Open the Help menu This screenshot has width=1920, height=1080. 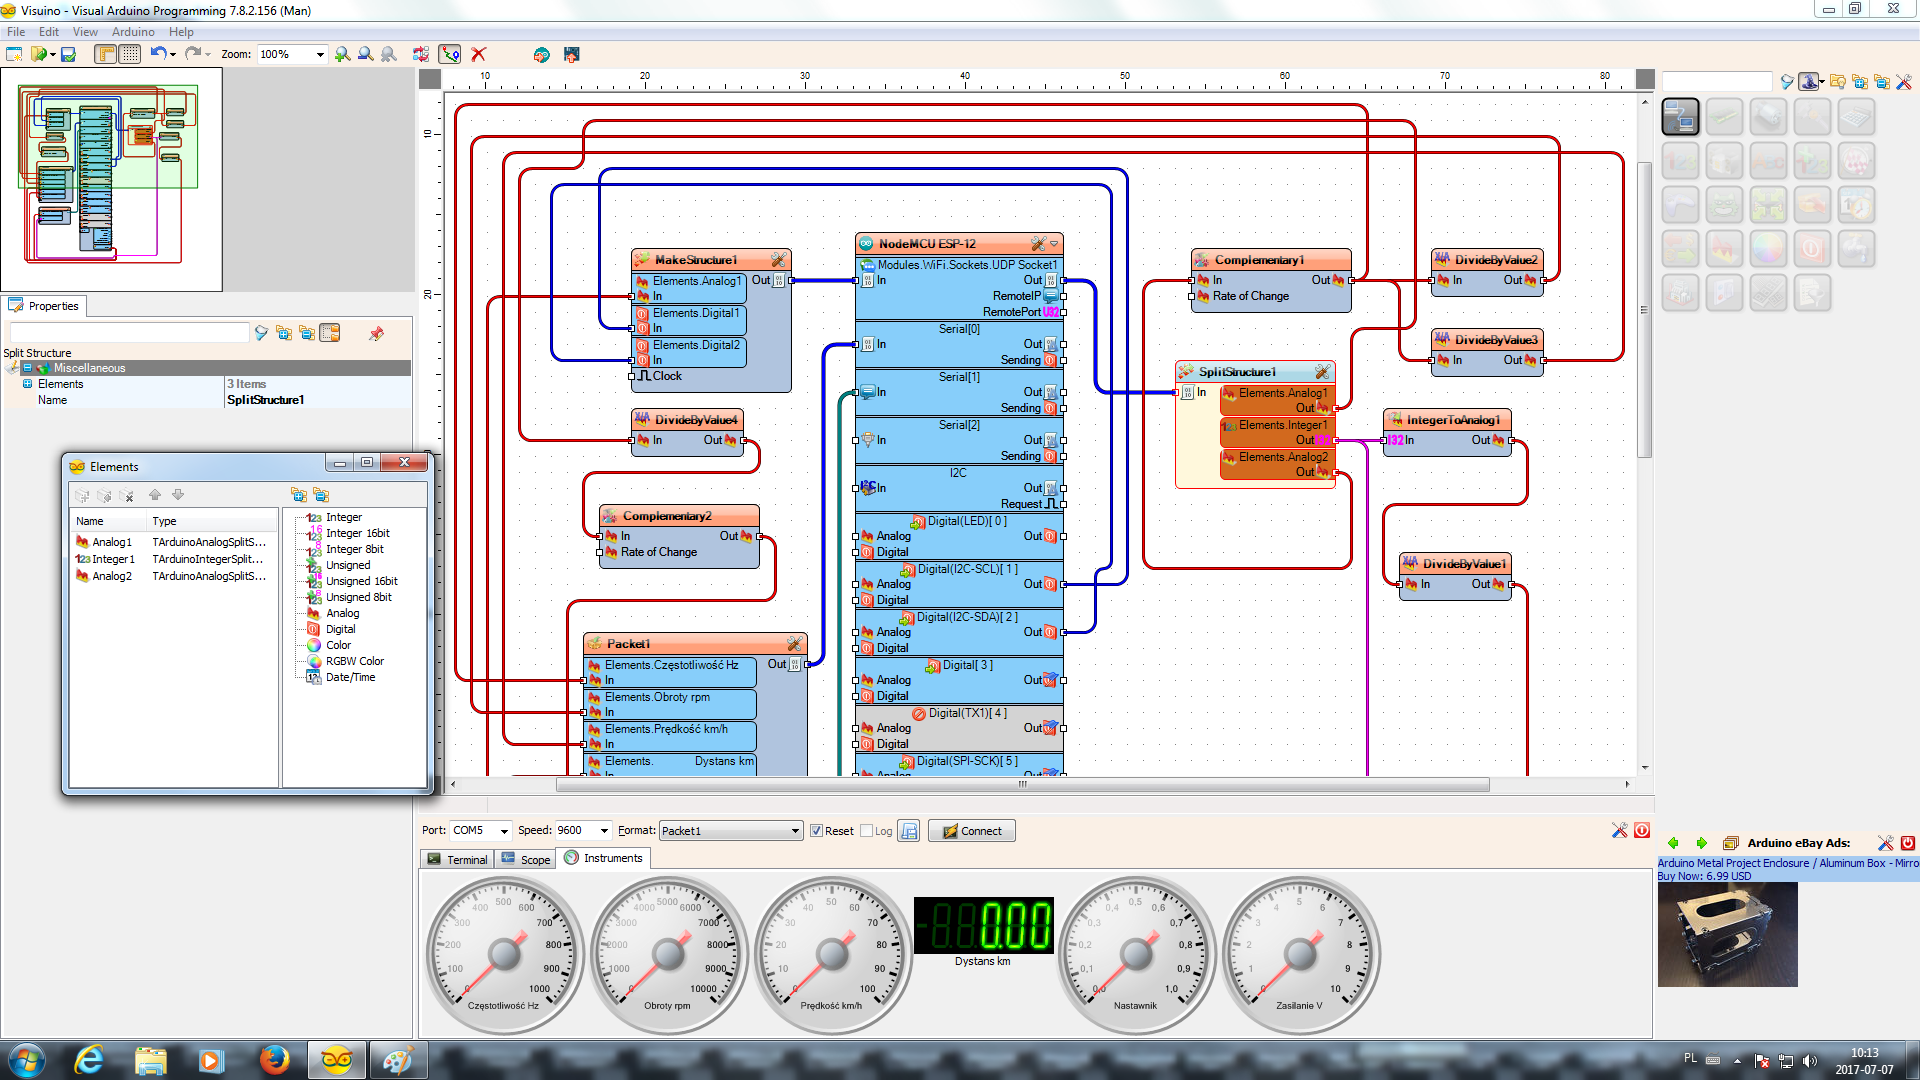[181, 32]
